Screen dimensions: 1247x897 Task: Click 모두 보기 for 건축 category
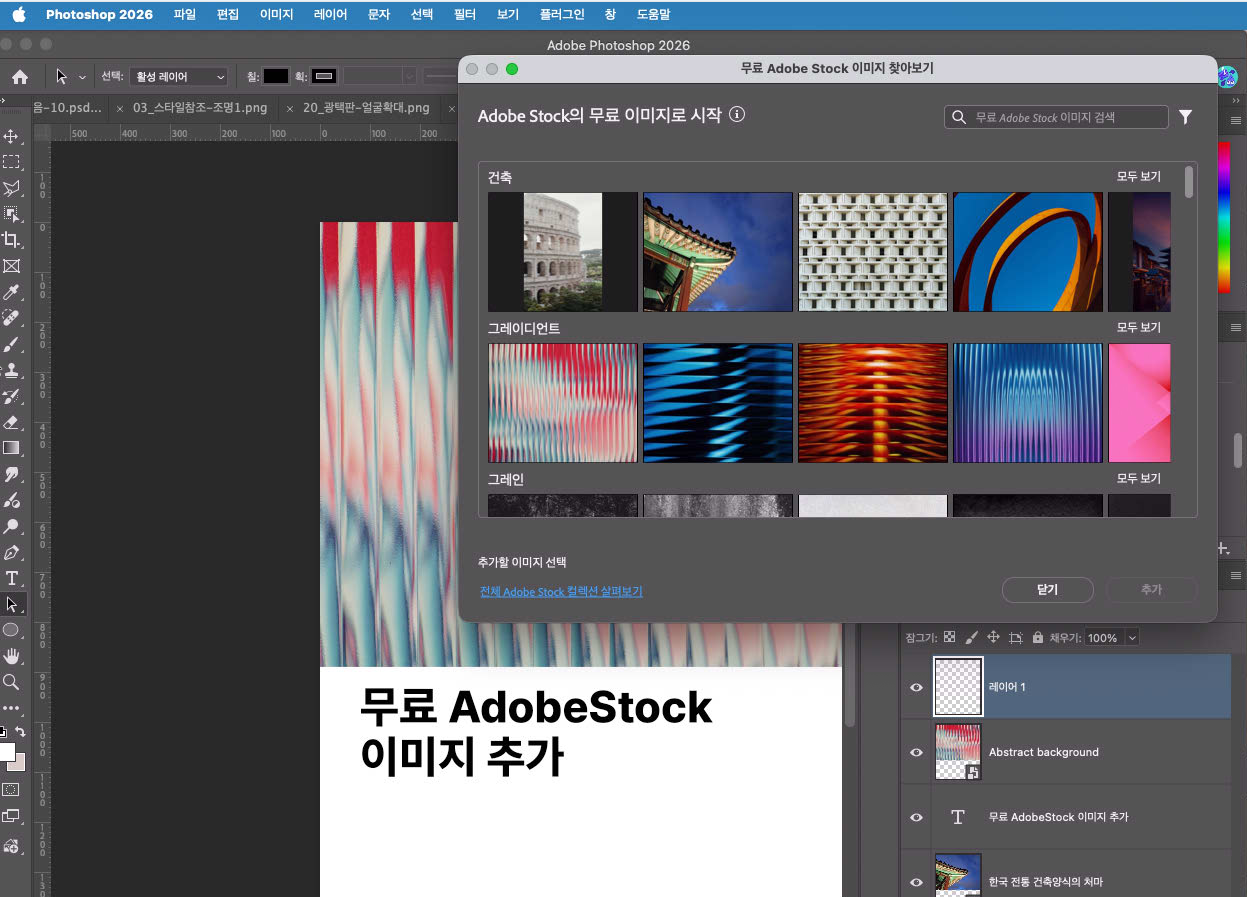pos(1139,177)
